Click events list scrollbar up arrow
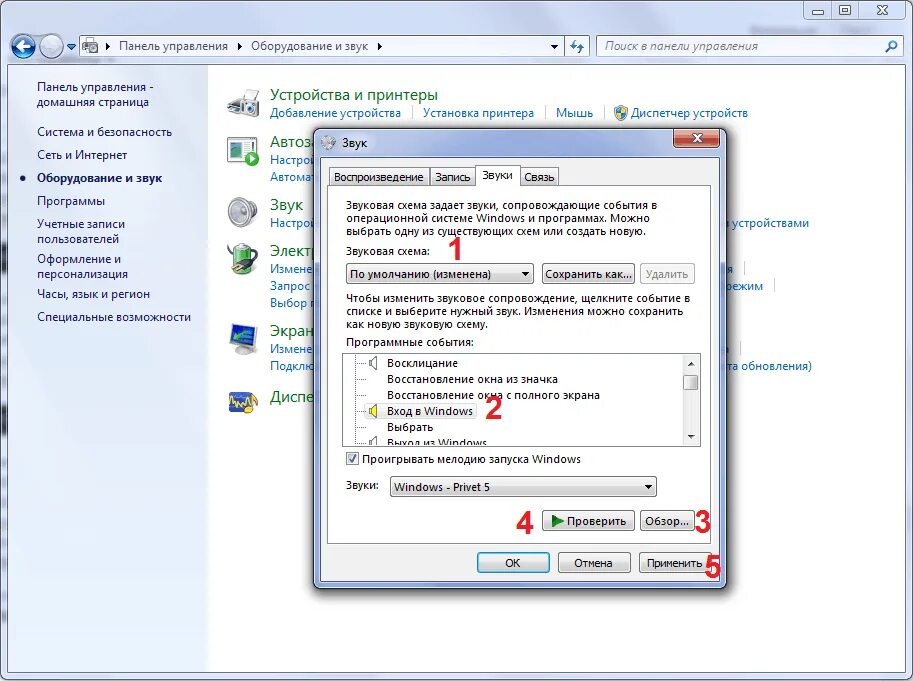Viewport: 913px width, 681px height. pyautogui.click(x=691, y=364)
